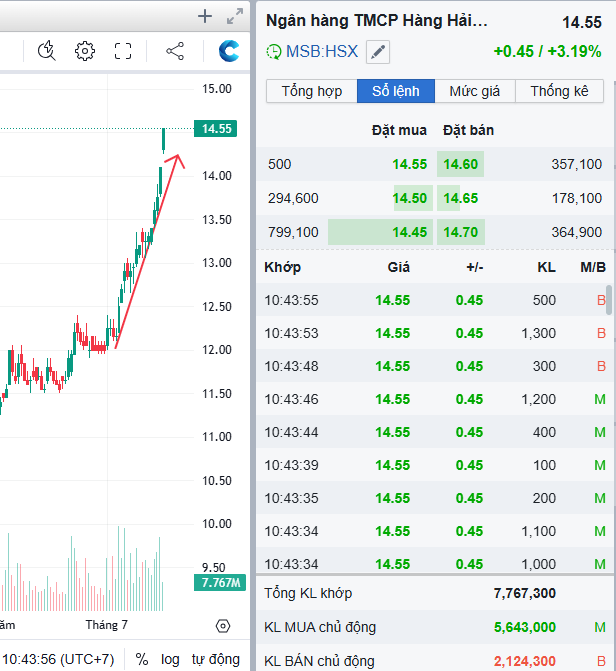Click the best ask price 14.60
The height and width of the screenshot is (671, 616).
point(461,164)
